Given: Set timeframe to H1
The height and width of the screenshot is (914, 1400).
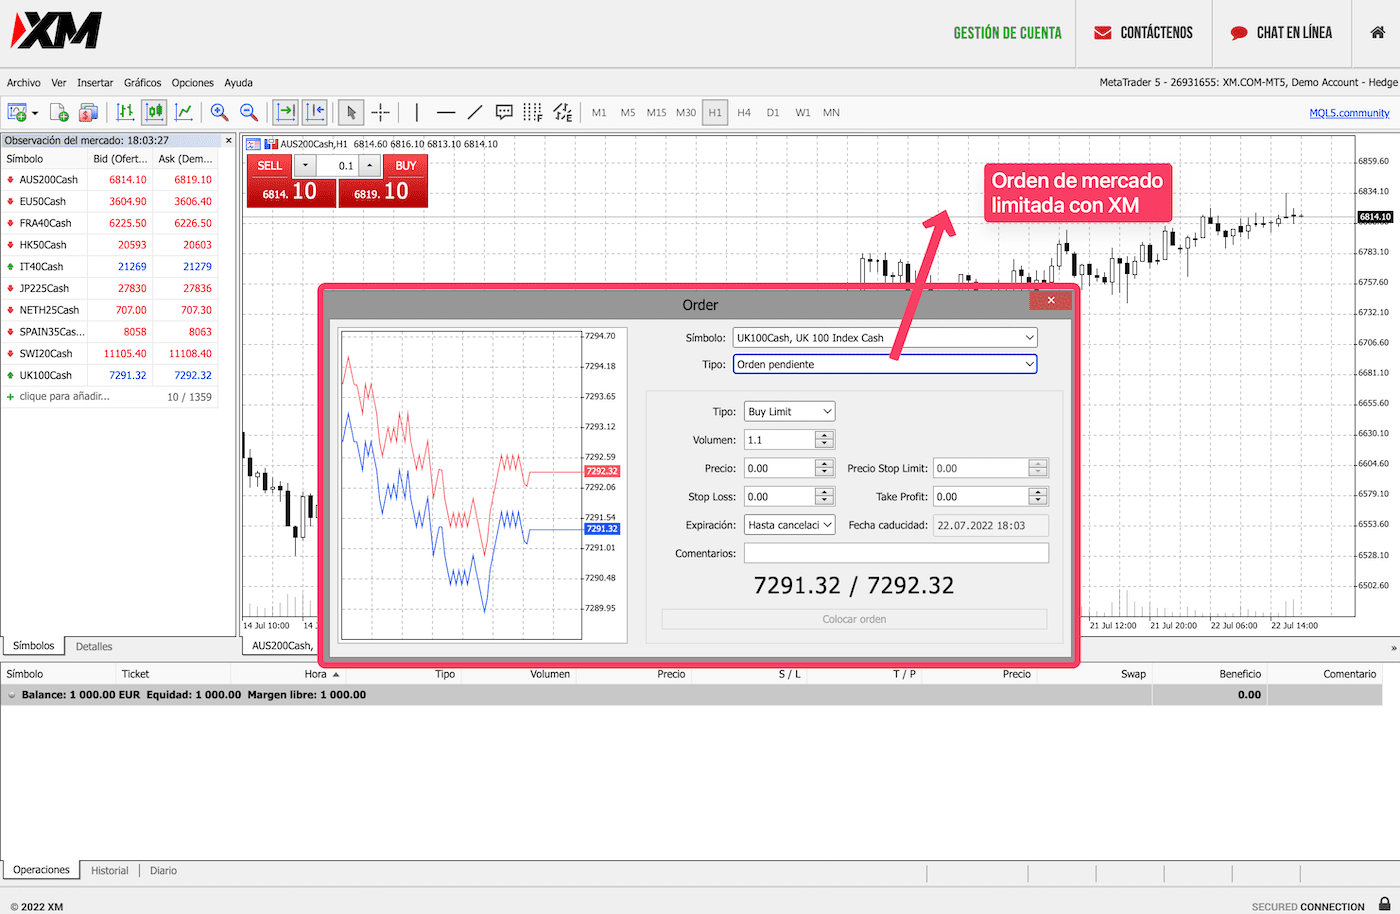Looking at the screenshot, I should coord(715,112).
